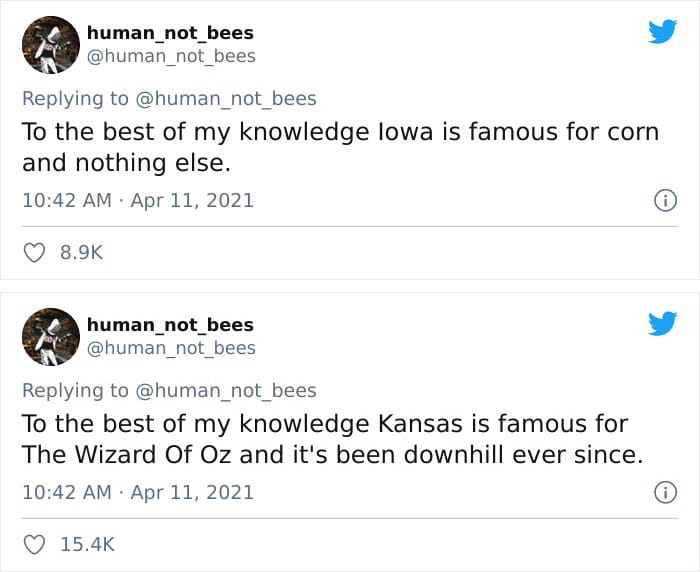Open the human_not_bees display name in the first tweet
700x572 pixels.
[170, 34]
